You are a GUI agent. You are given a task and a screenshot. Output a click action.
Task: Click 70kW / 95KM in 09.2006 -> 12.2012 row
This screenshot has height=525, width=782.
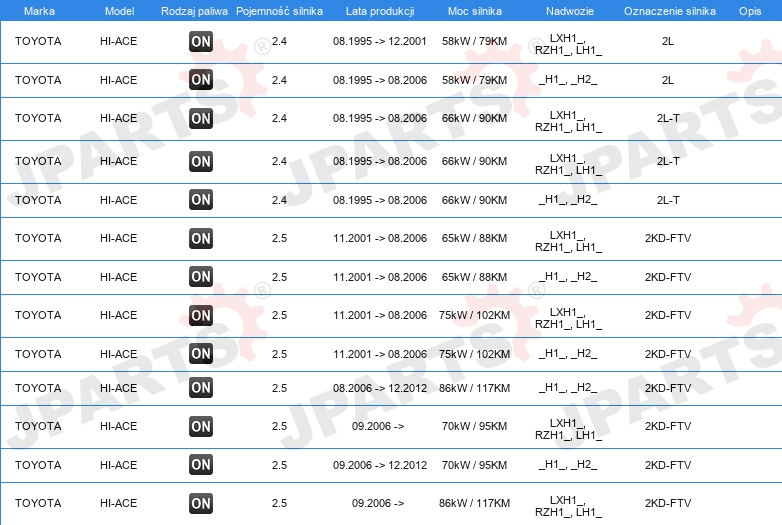[x=474, y=465]
